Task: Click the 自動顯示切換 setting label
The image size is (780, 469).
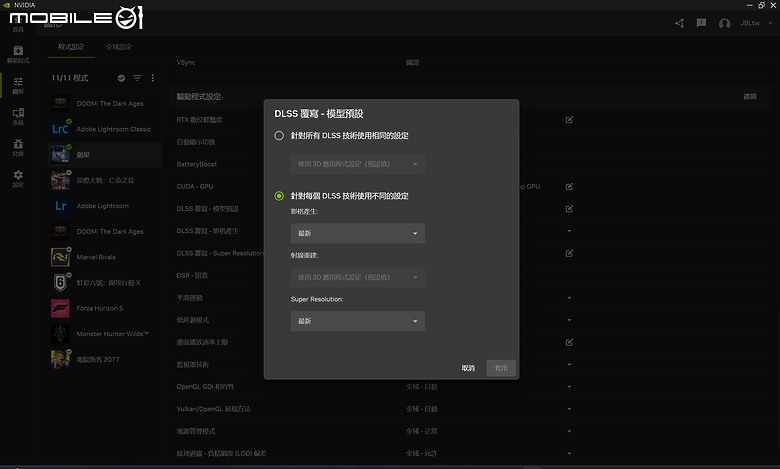Action: (x=196, y=142)
